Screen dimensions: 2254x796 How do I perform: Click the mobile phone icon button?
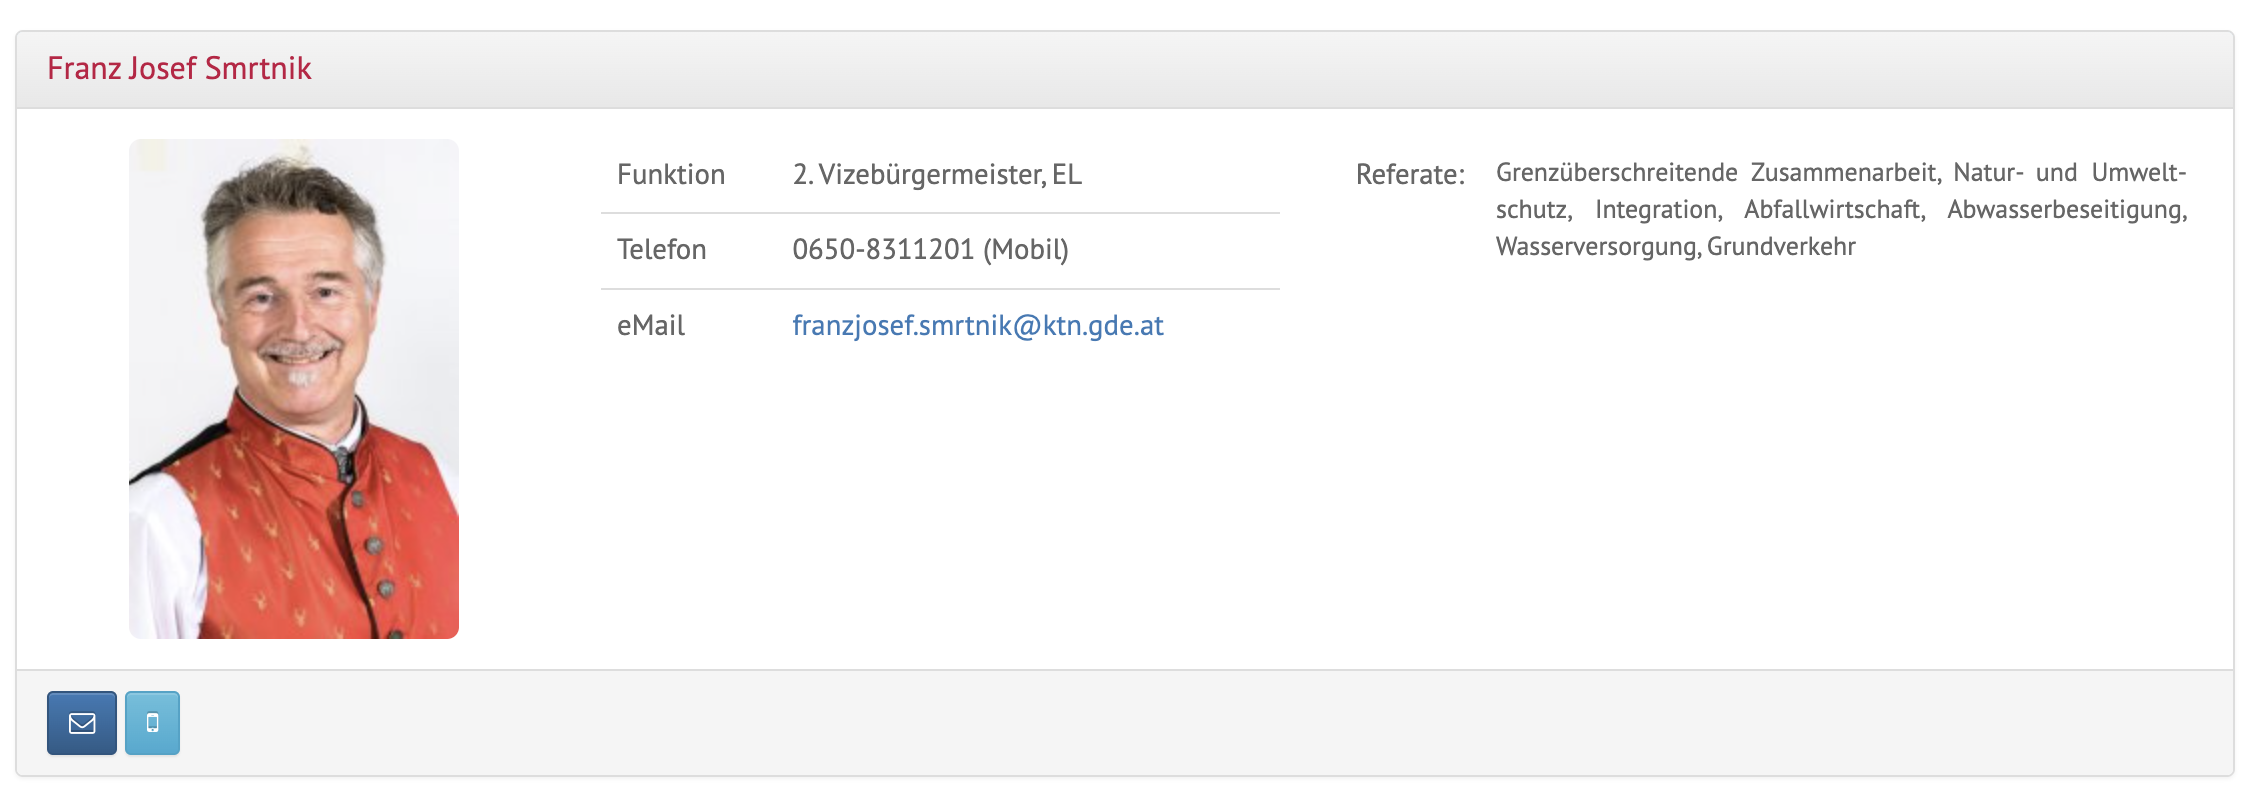tap(152, 723)
